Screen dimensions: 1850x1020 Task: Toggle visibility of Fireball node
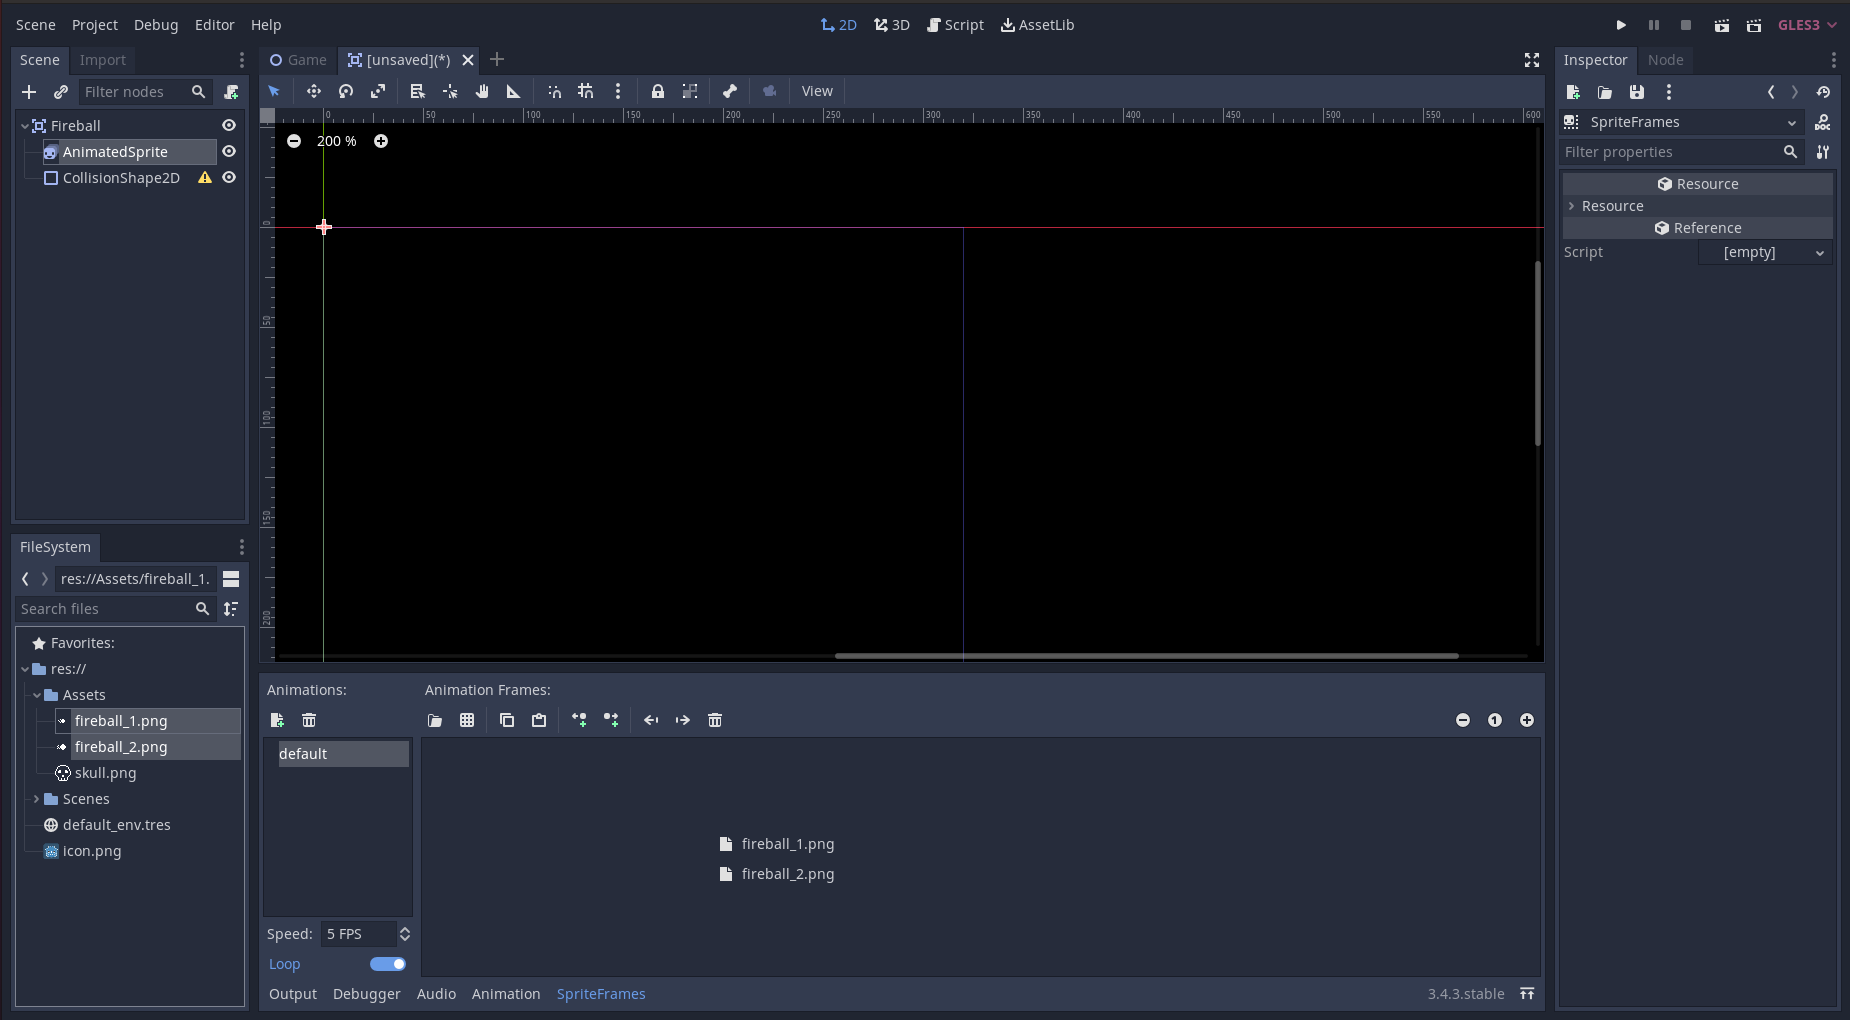point(229,125)
